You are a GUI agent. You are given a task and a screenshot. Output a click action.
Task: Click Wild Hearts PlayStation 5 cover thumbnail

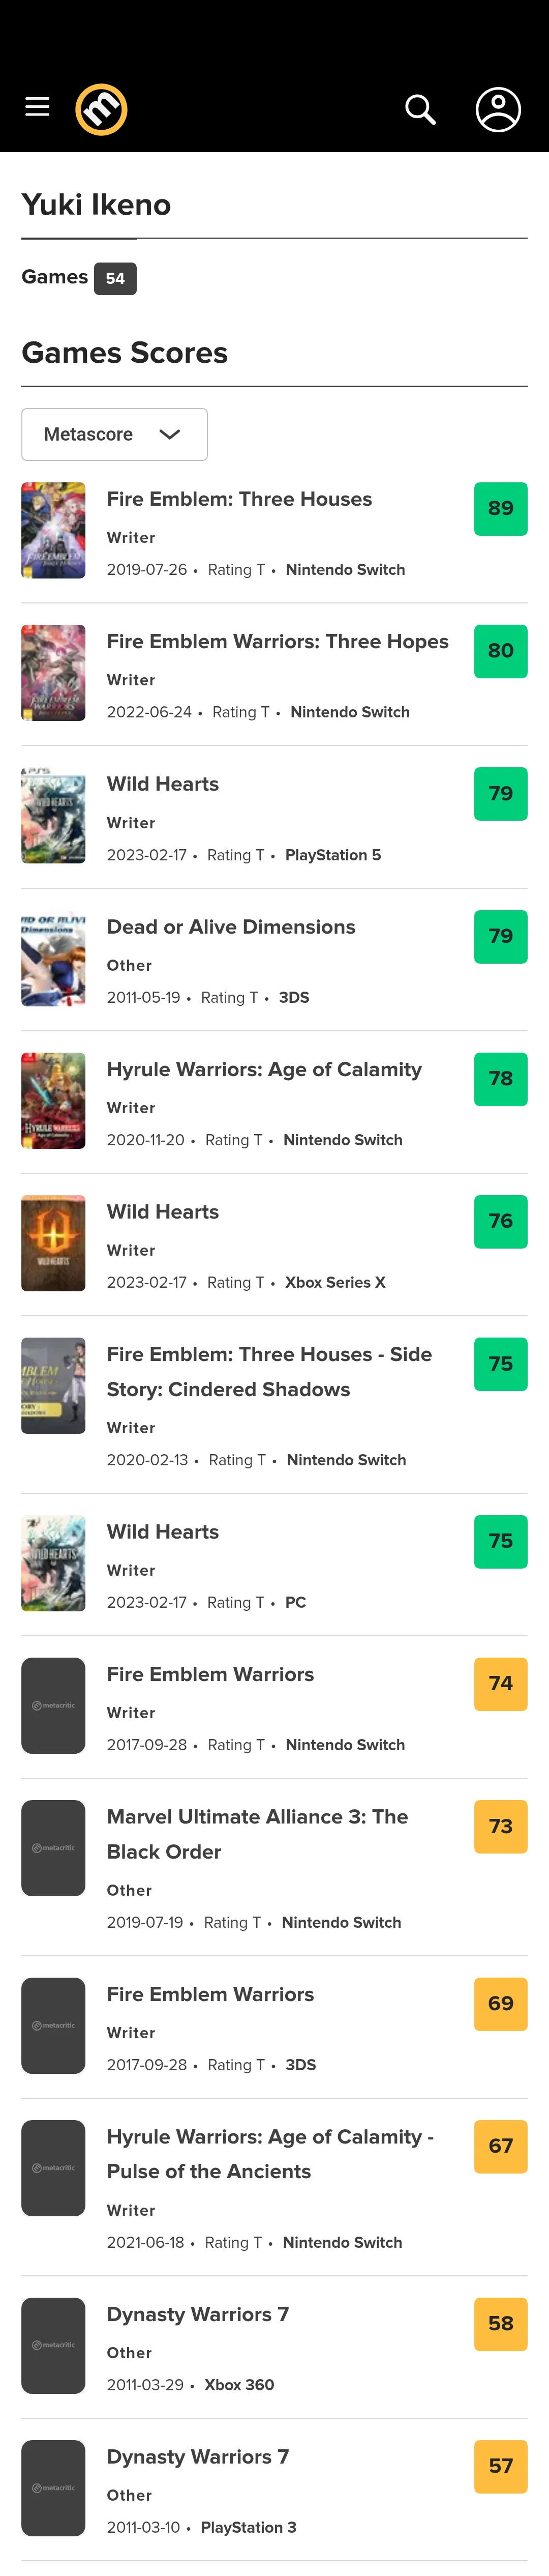coord(53,815)
